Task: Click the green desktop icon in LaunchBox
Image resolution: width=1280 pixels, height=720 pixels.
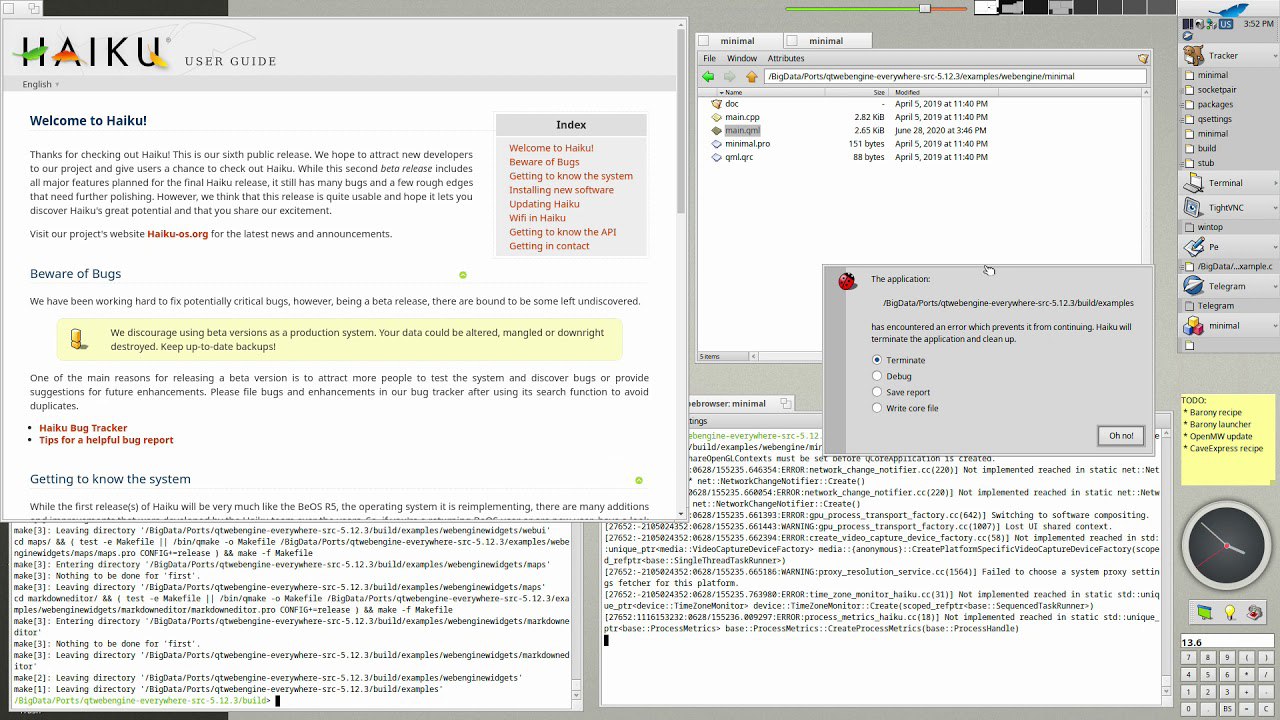Action: click(x=1205, y=612)
